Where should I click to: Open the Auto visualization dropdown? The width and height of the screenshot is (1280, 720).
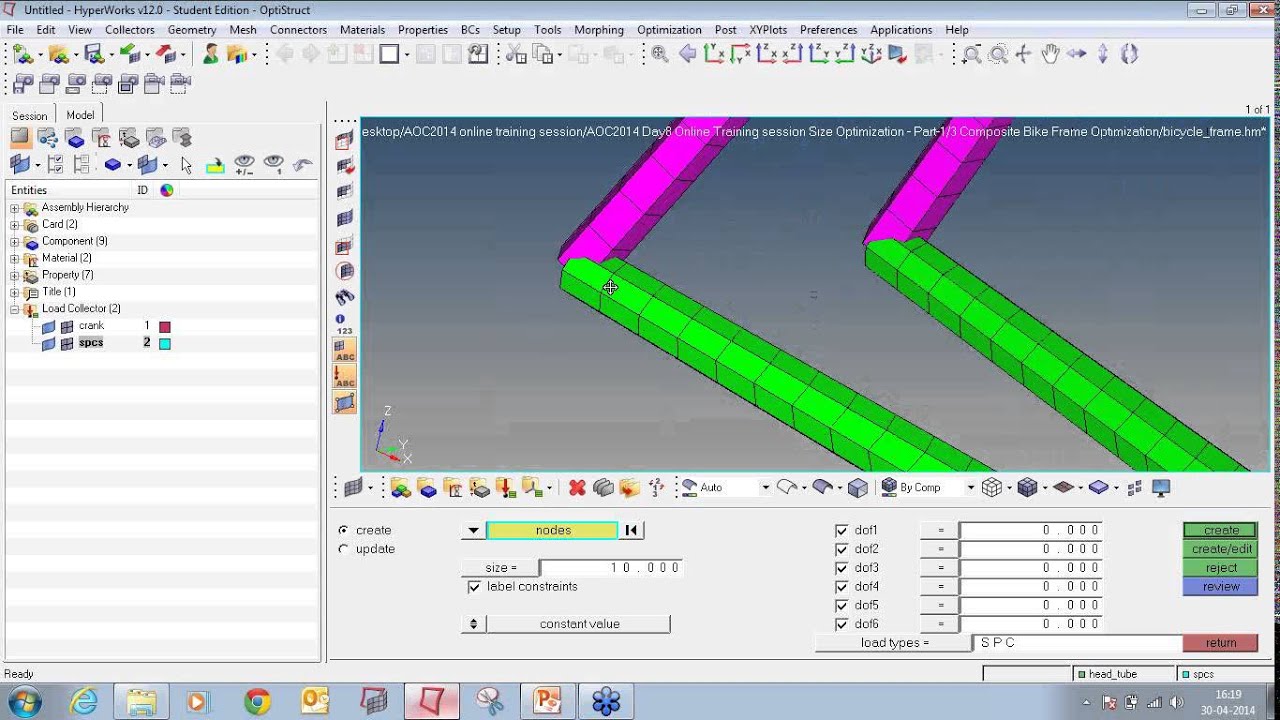point(765,488)
